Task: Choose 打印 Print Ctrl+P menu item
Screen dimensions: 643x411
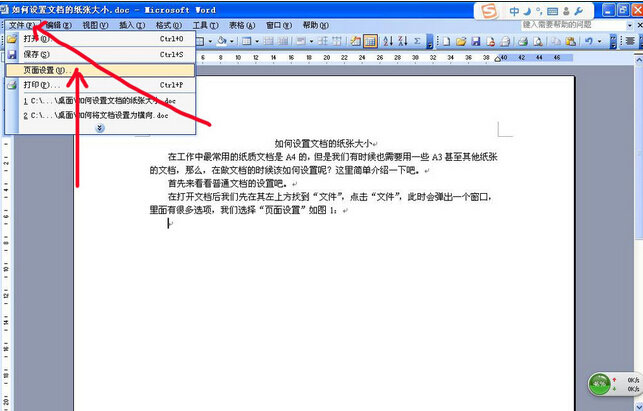Action: (100, 85)
